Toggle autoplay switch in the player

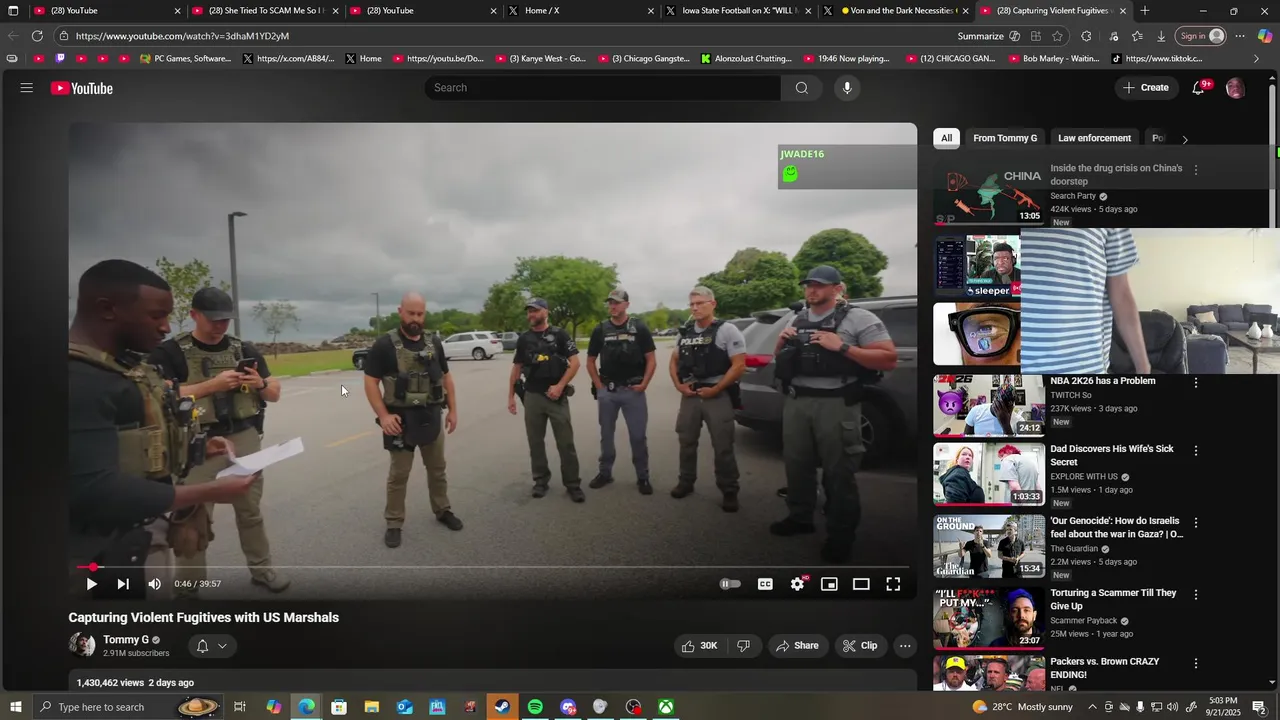coord(731,584)
